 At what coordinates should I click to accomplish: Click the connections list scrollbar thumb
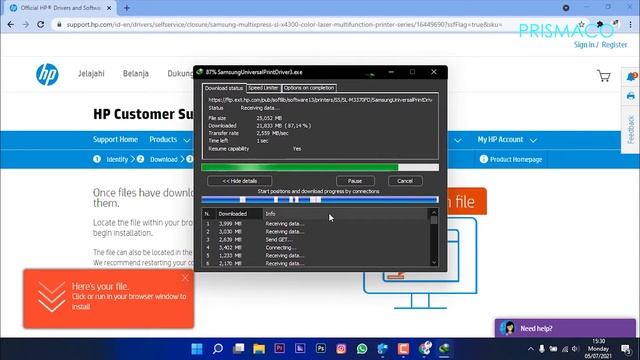click(434, 220)
